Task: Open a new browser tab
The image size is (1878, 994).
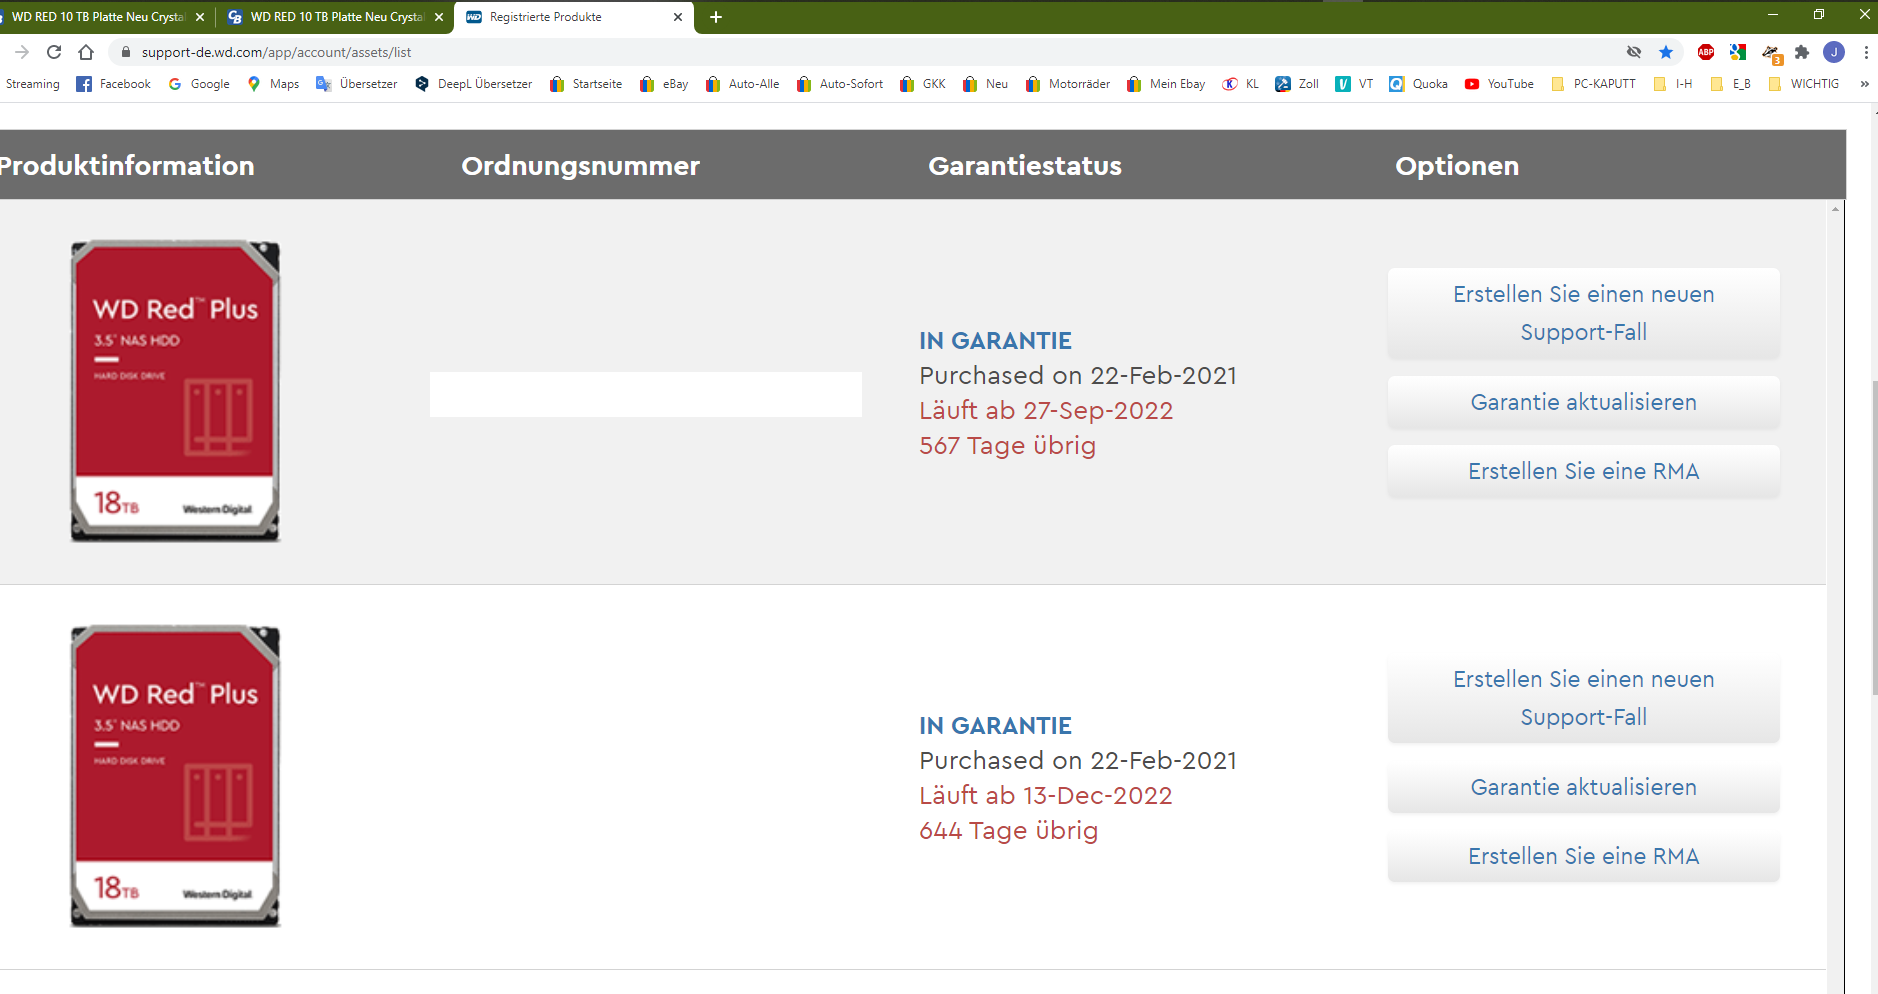Action: coord(716,17)
